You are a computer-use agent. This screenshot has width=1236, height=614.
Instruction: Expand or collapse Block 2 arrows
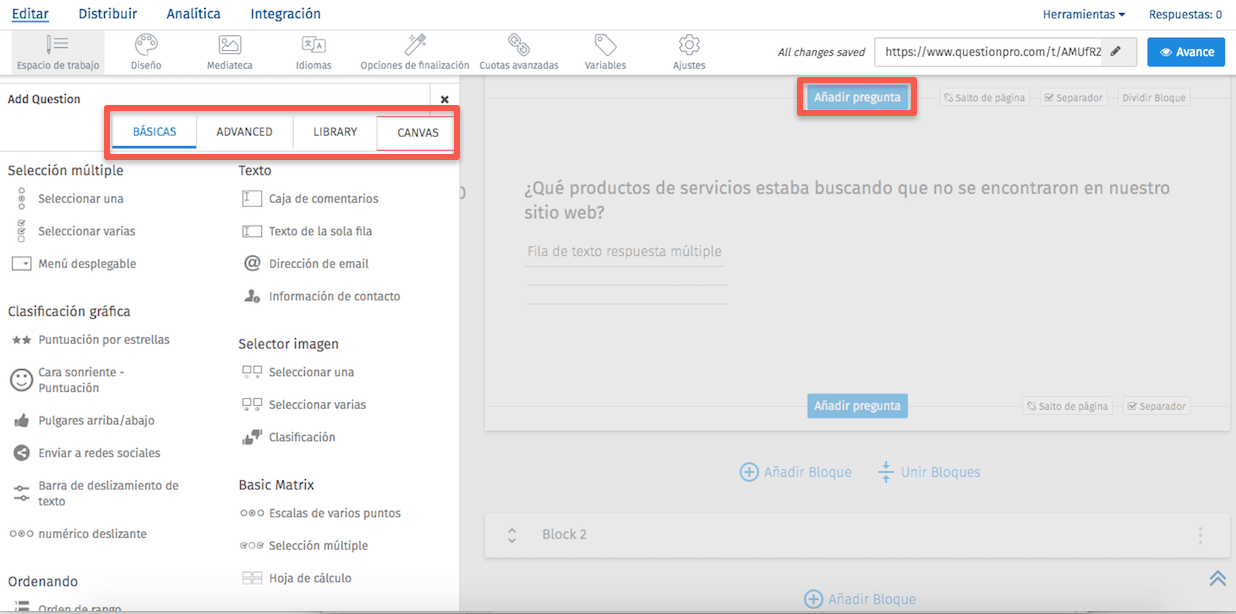512,535
